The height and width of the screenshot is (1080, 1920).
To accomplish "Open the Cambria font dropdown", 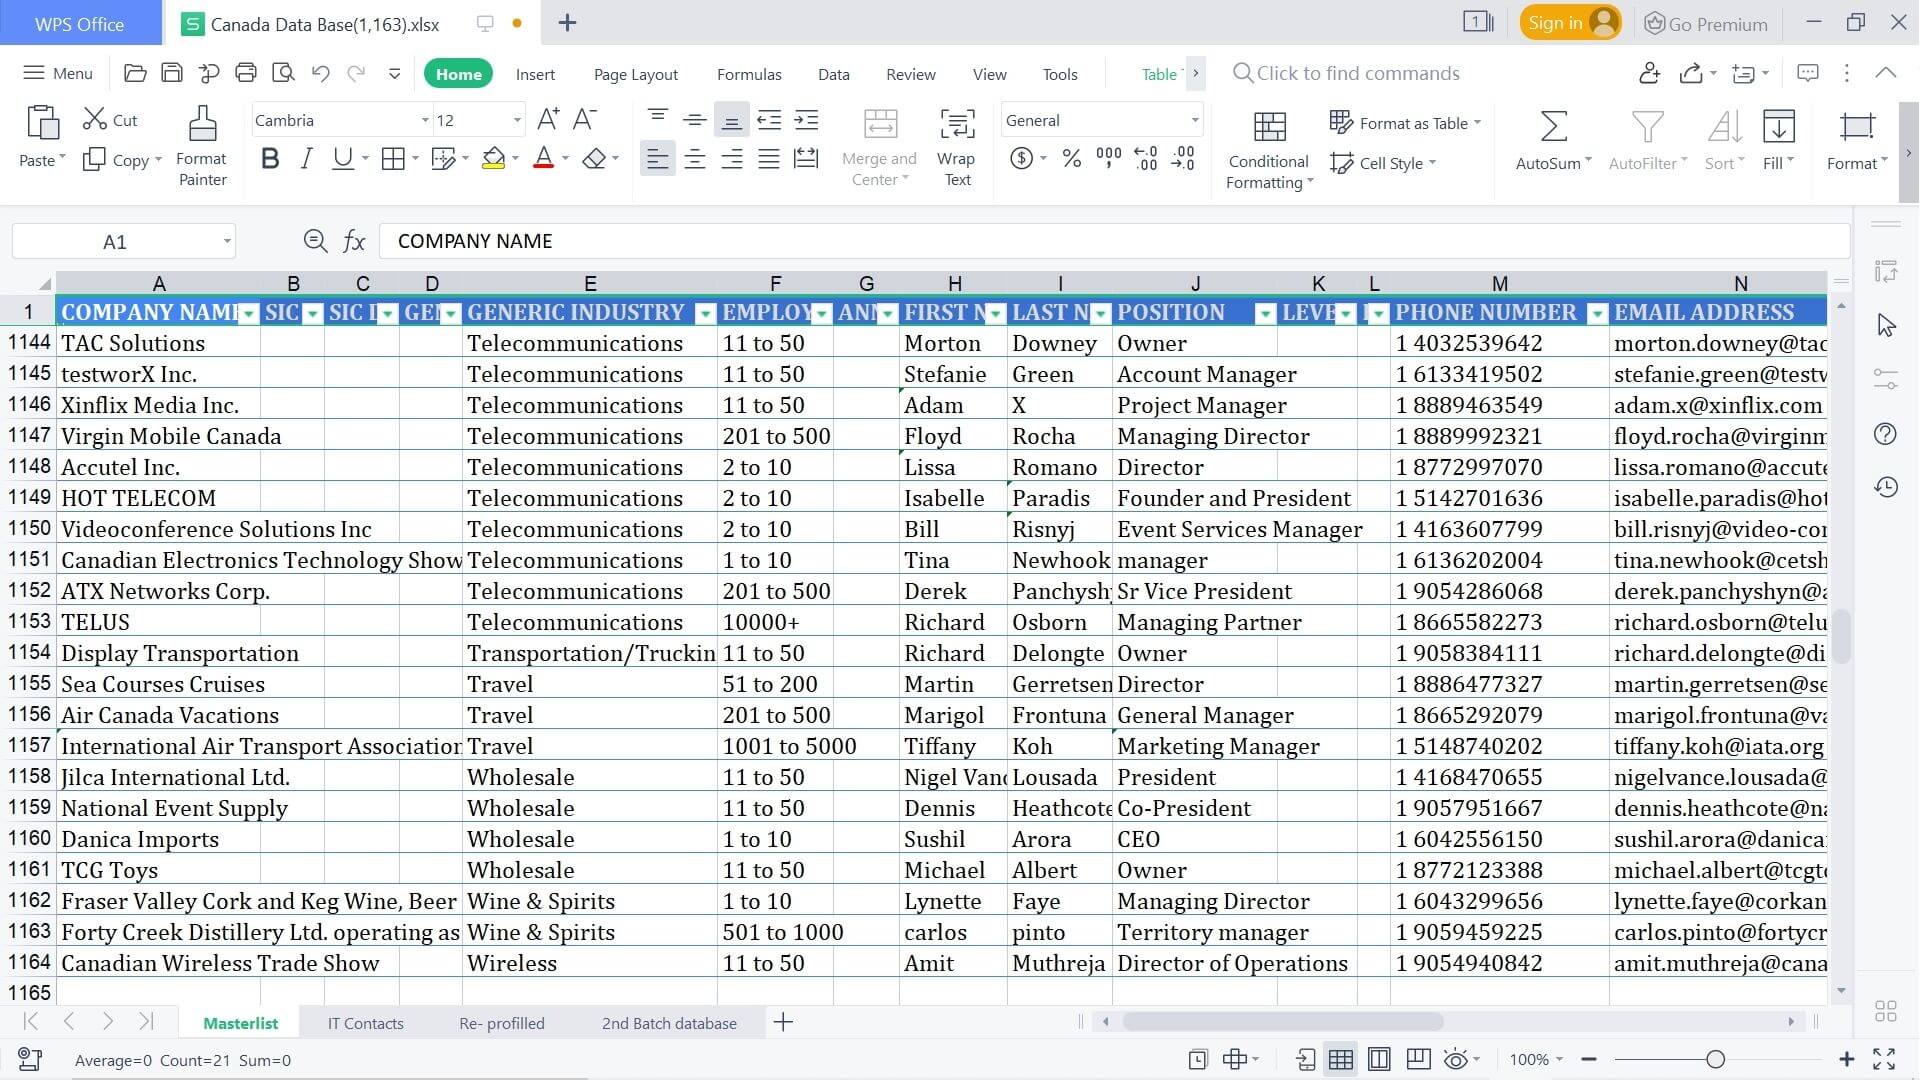I will coord(424,120).
